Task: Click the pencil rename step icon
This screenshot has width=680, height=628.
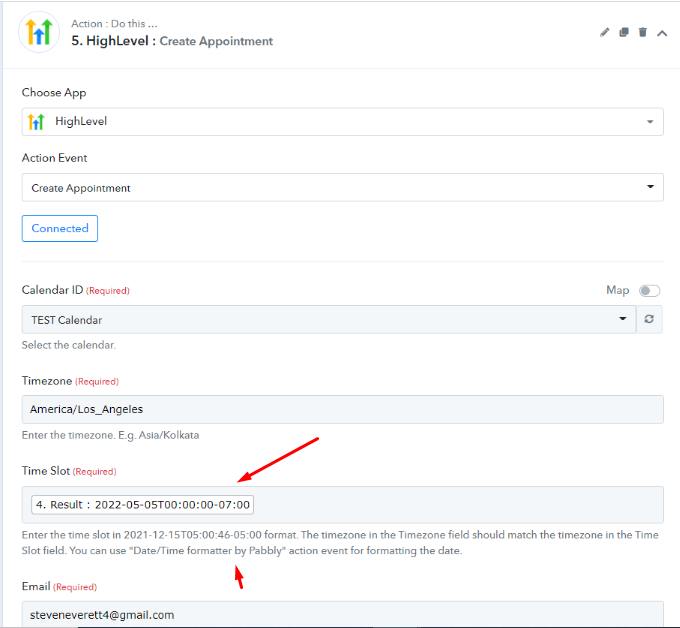Action: 604,33
